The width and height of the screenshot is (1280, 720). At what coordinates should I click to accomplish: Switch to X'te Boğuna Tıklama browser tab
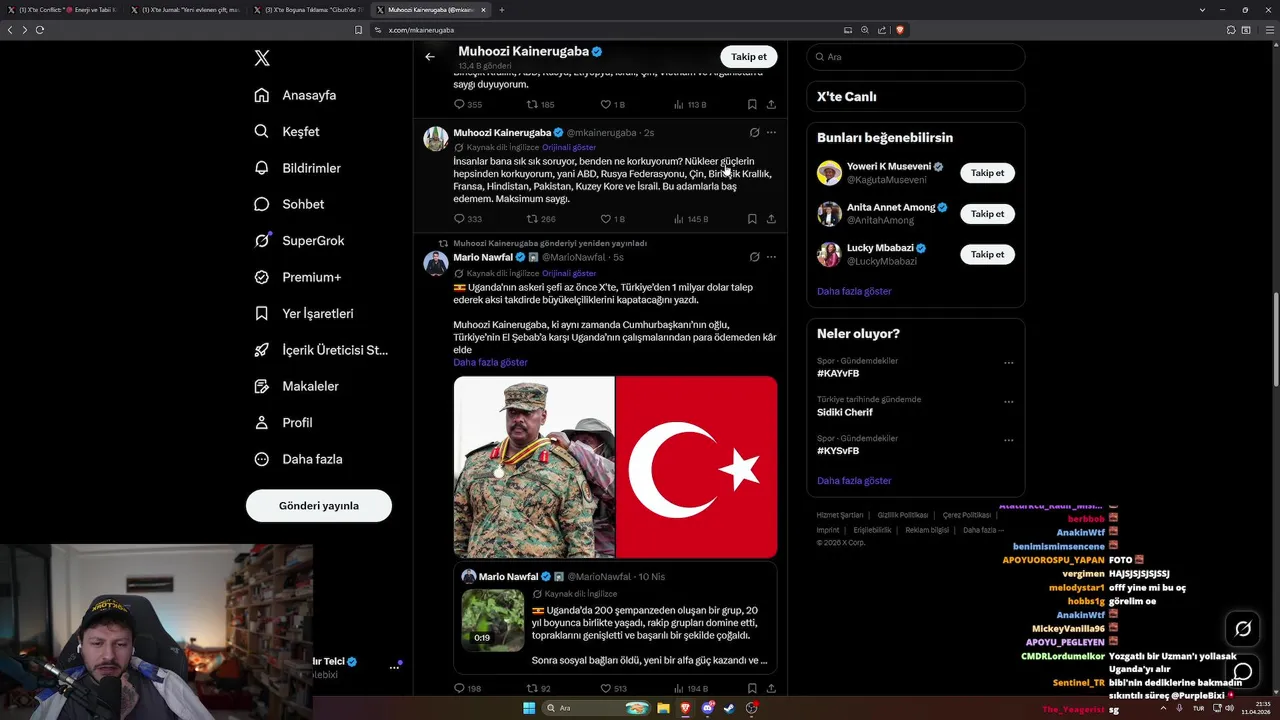pyautogui.click(x=309, y=10)
